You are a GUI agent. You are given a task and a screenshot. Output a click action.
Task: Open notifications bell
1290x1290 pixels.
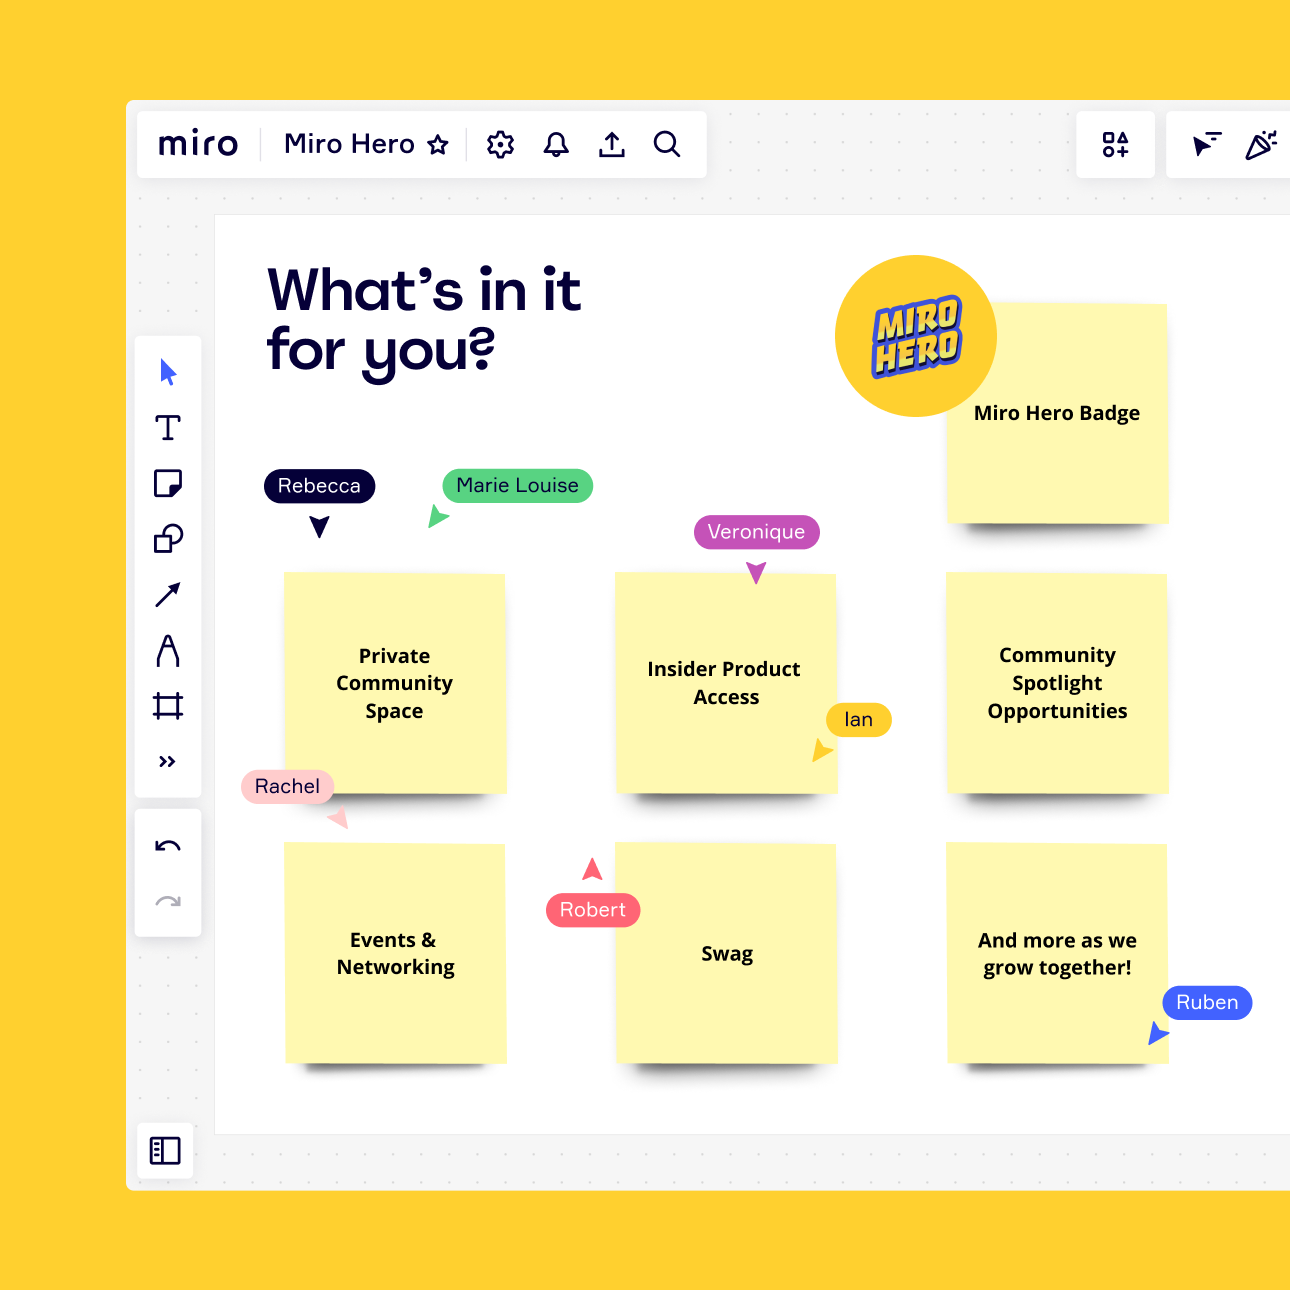556,145
